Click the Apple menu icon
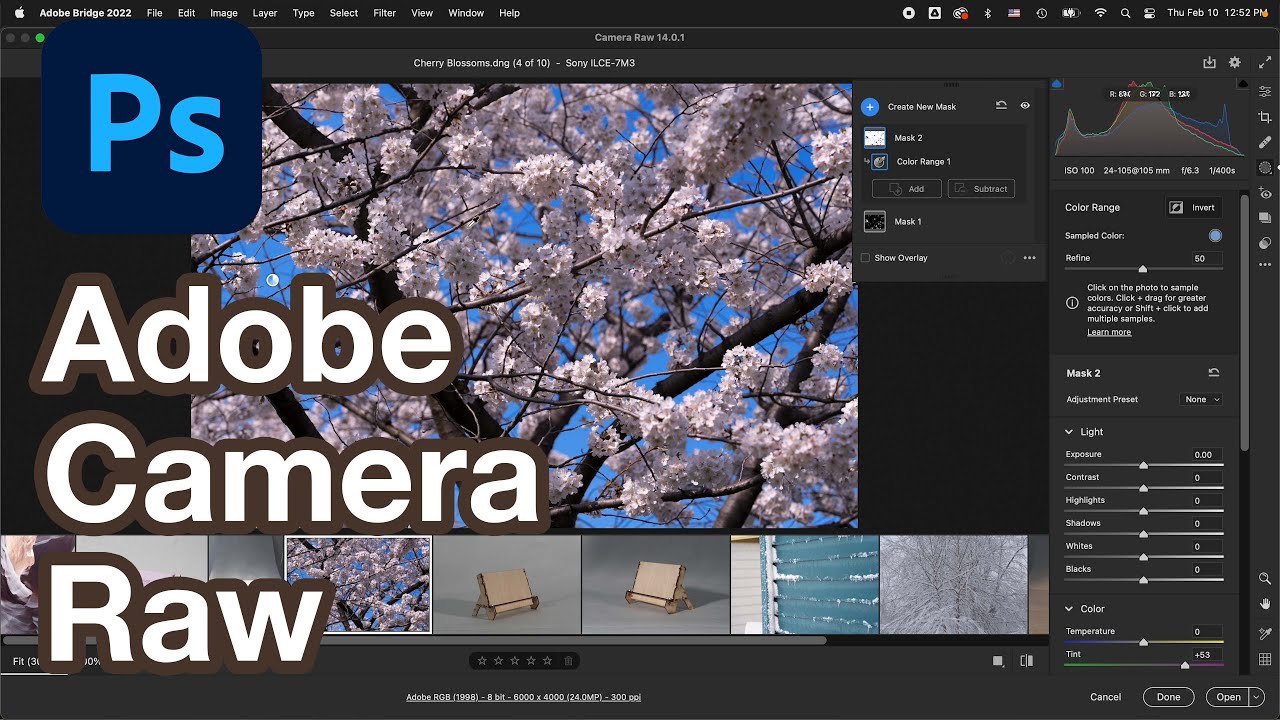Viewport: 1280px width, 720px height. point(19,13)
